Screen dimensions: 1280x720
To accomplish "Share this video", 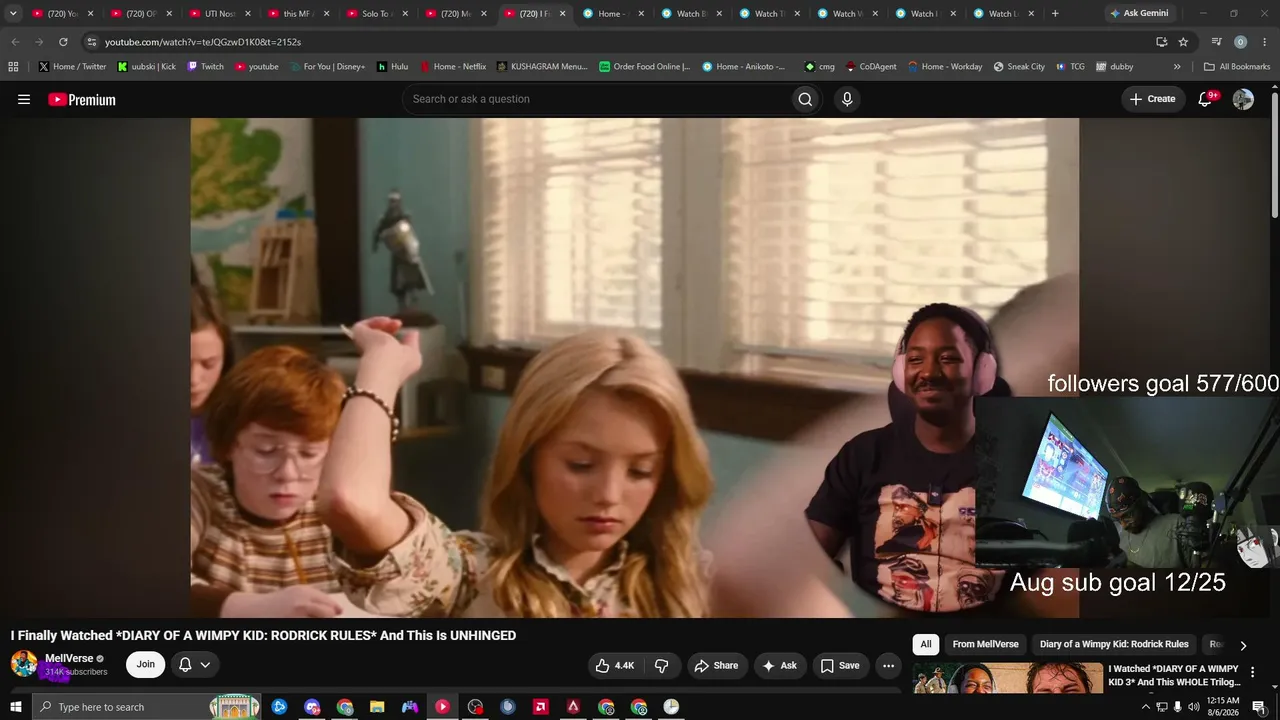I will 716,665.
